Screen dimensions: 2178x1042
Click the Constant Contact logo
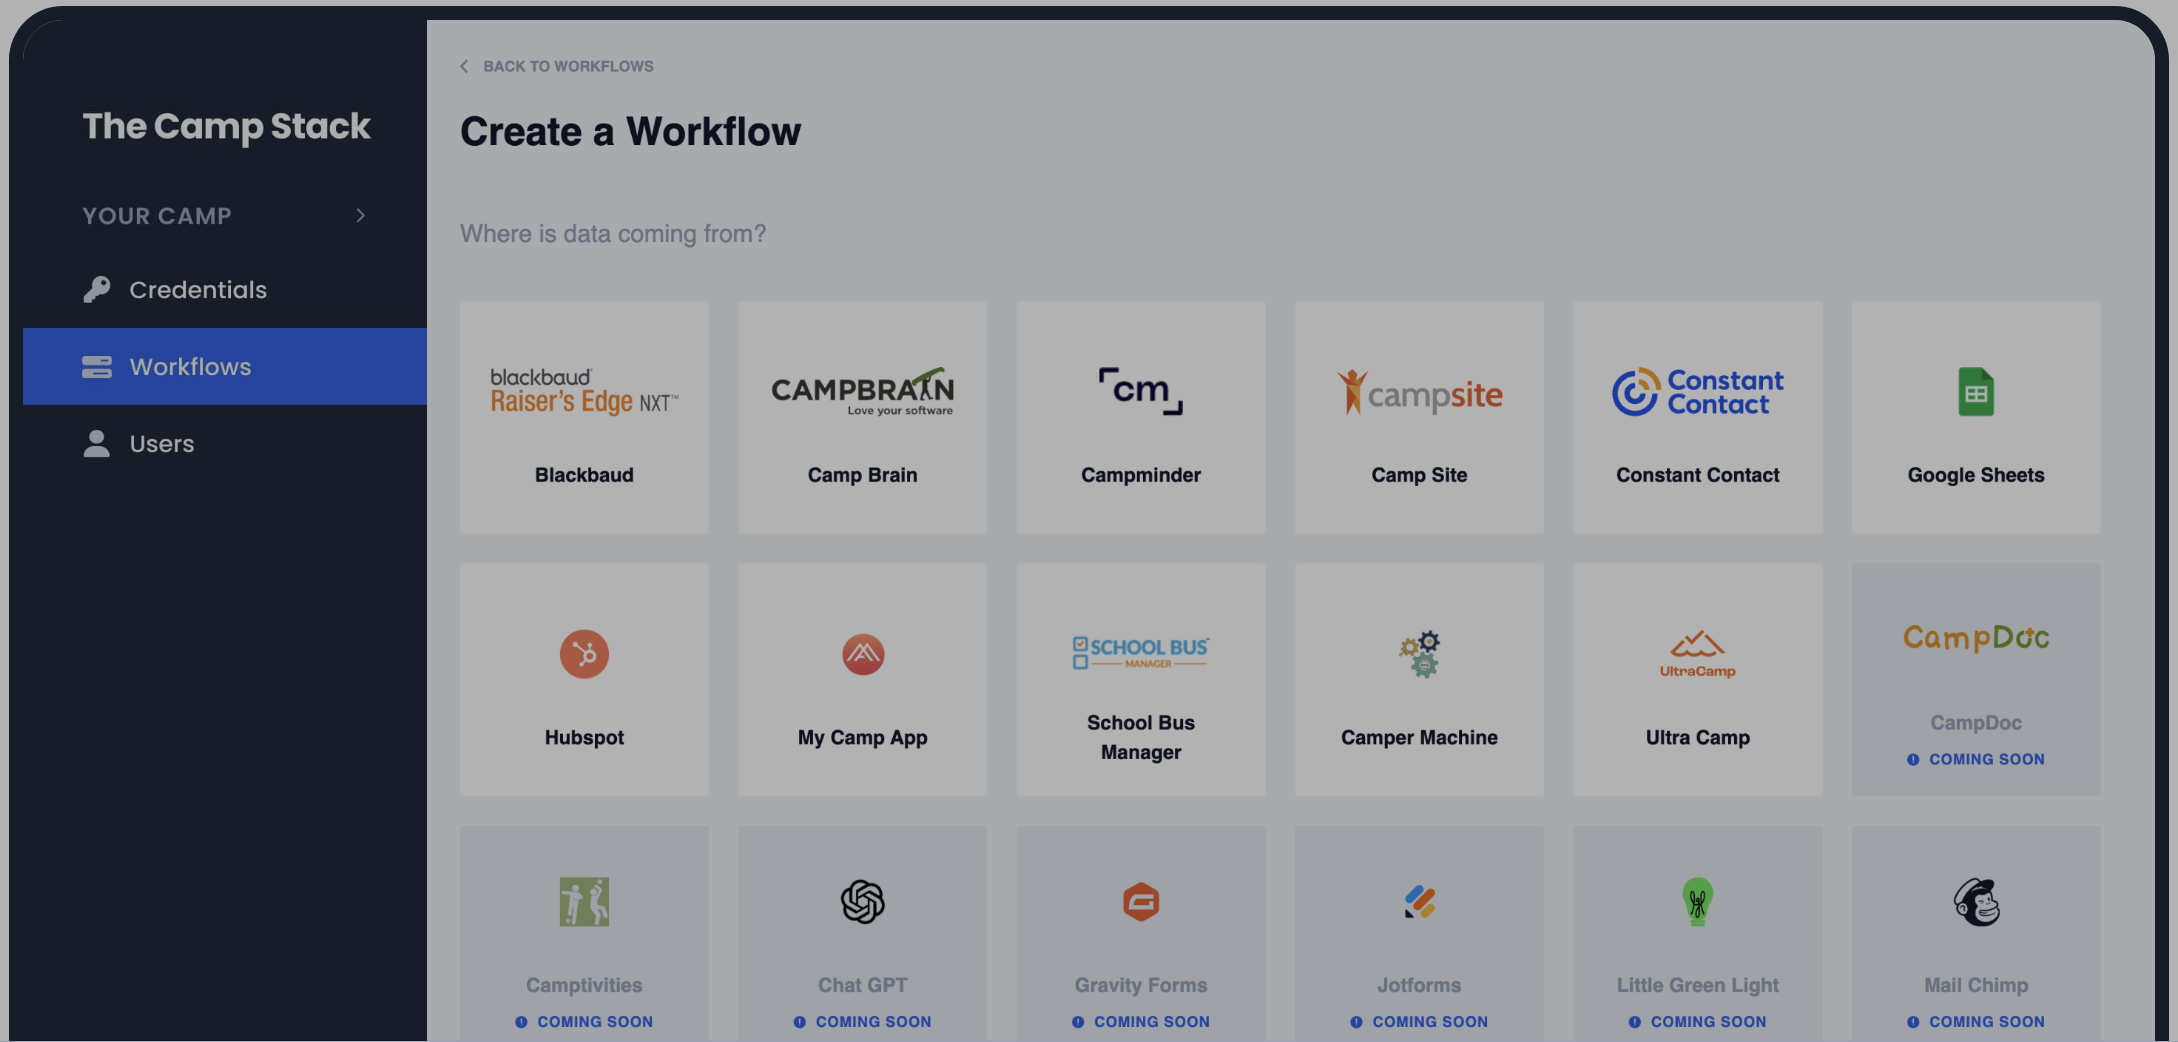[x=1698, y=392]
